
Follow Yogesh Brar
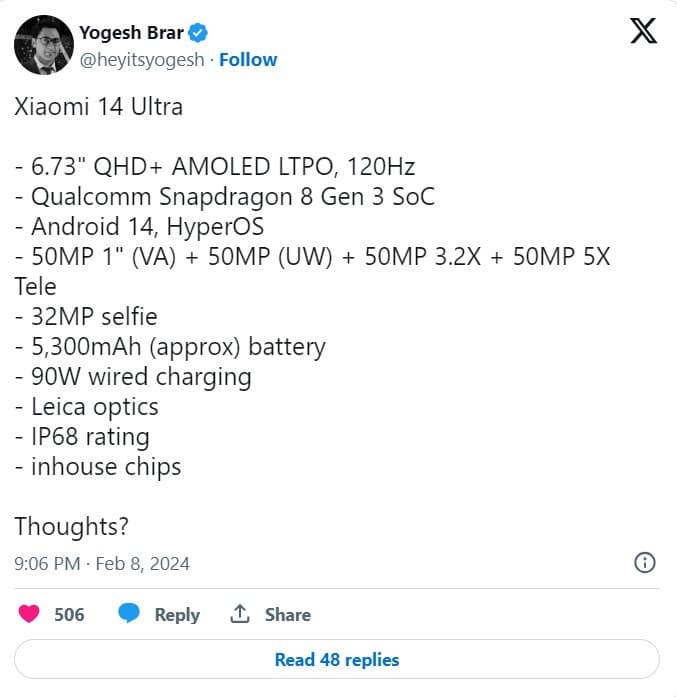tap(248, 60)
